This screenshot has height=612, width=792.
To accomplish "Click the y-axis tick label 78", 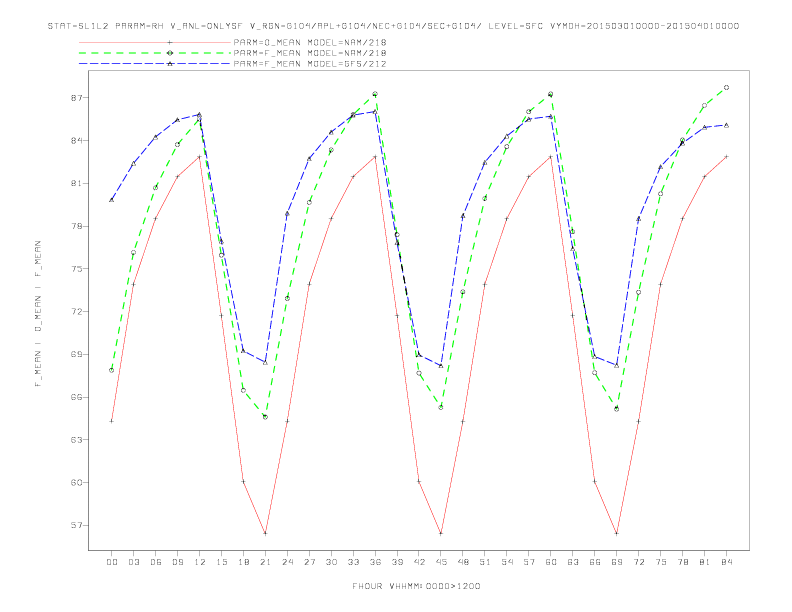I will pyautogui.click(x=76, y=226).
